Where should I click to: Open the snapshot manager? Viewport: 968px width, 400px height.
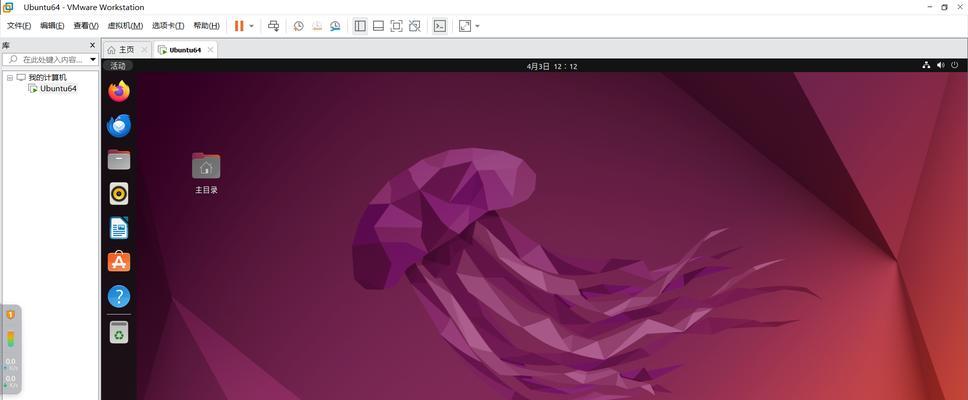tap(335, 26)
